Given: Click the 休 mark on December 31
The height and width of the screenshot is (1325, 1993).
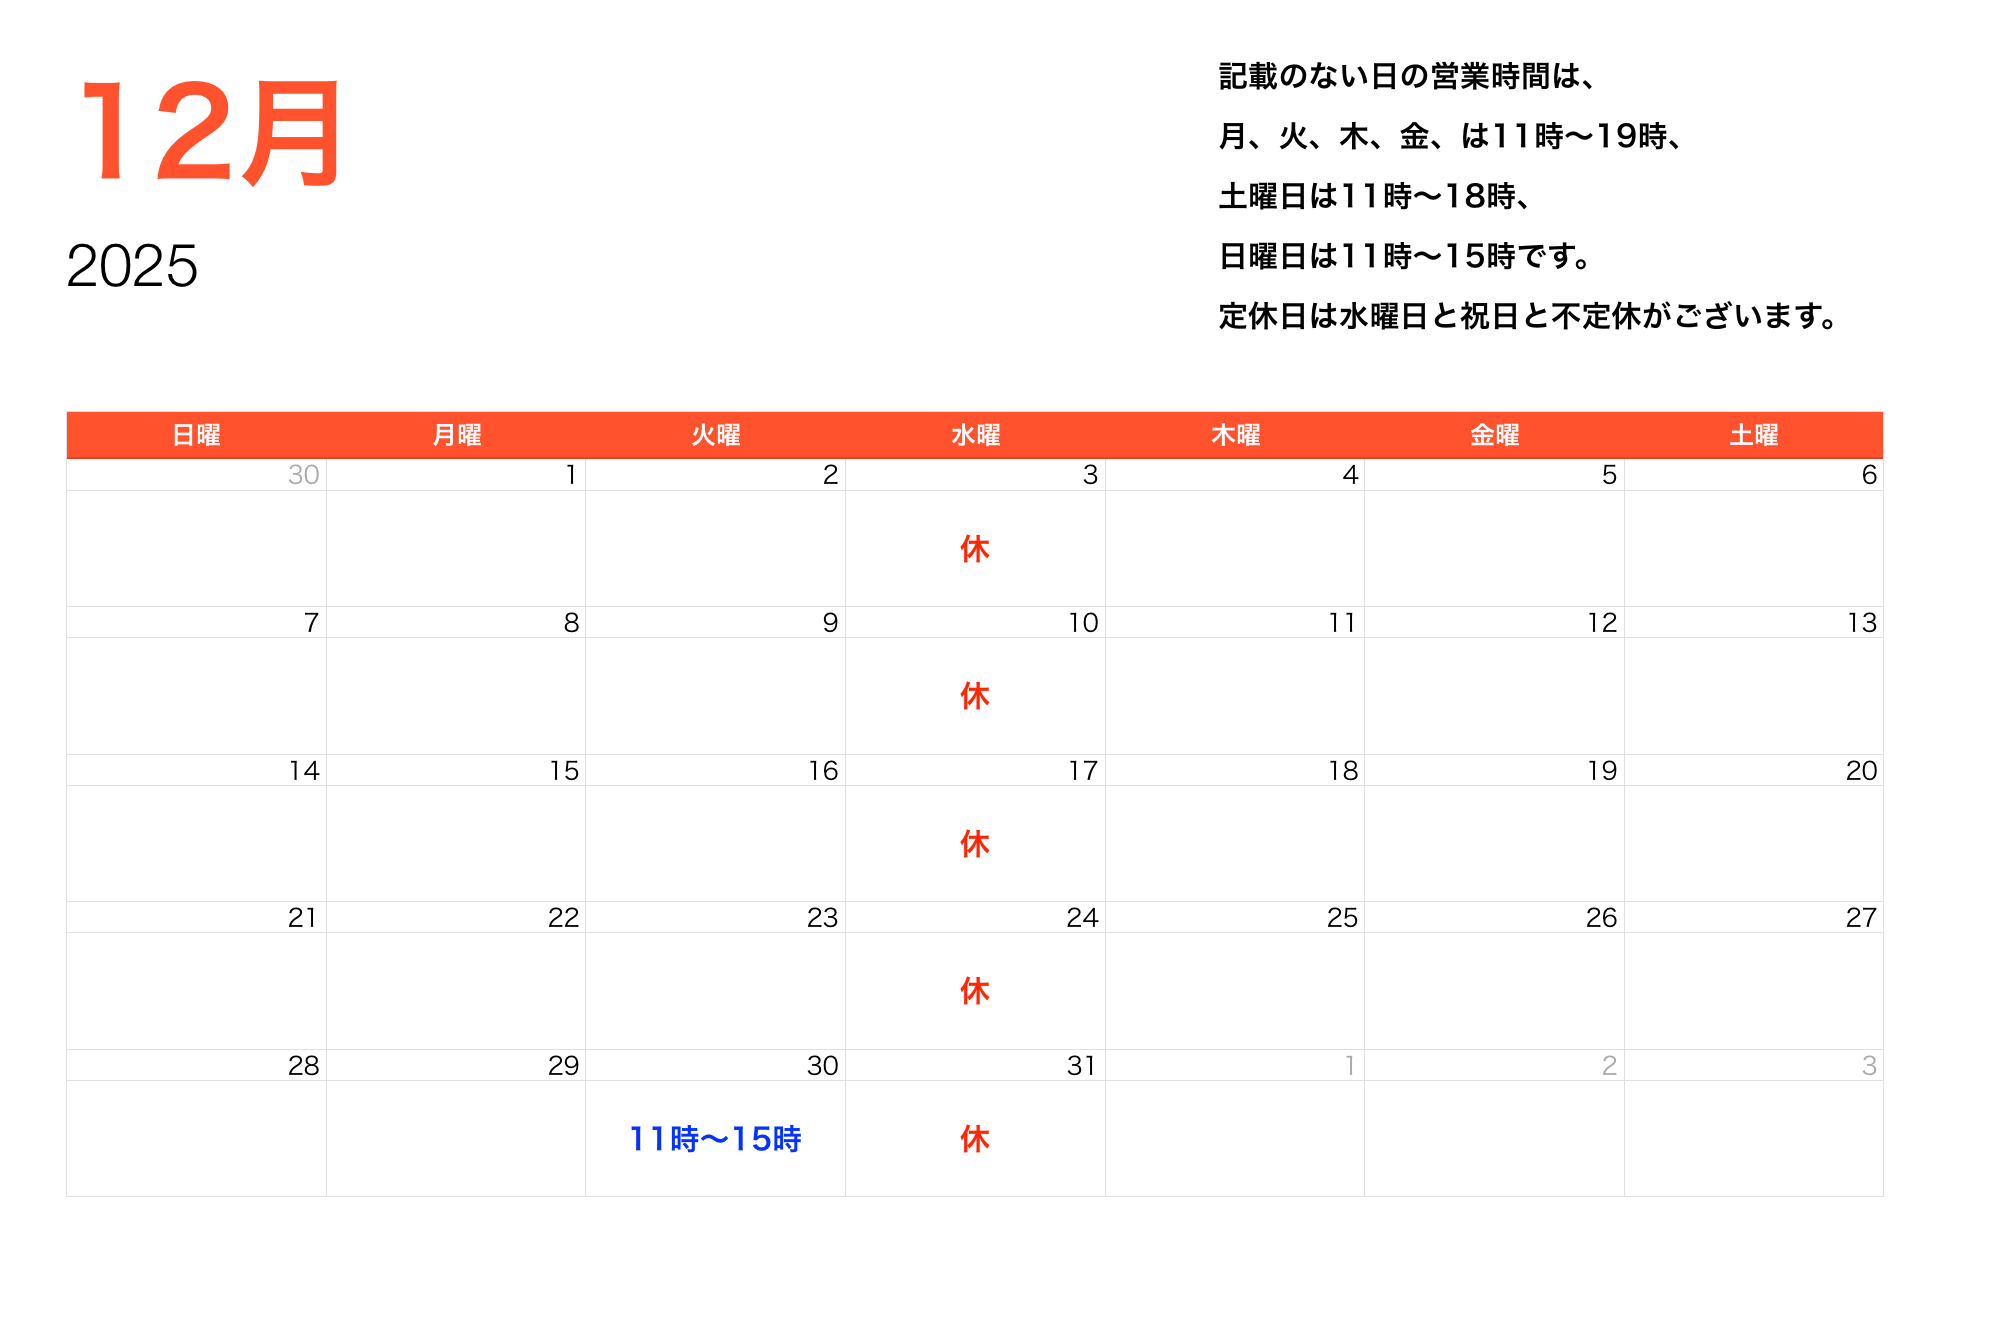Looking at the screenshot, I should point(975,1139).
